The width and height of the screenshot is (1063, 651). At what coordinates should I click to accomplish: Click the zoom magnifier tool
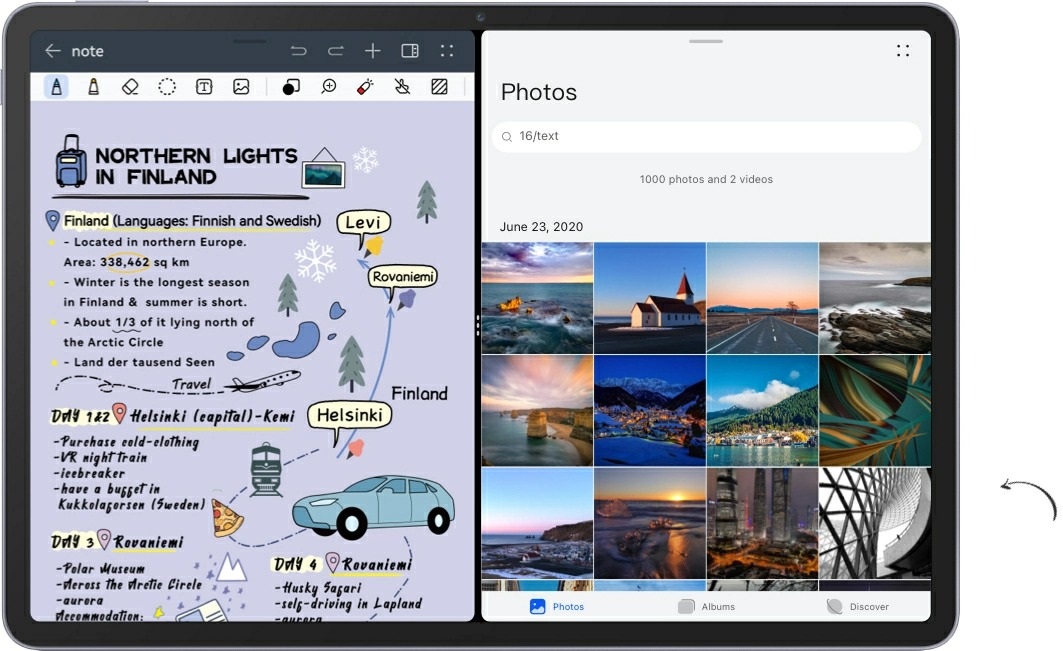tap(329, 87)
